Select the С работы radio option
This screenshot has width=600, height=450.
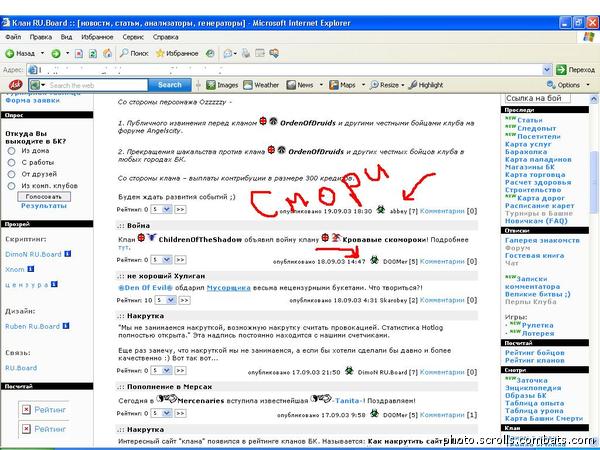click(11, 163)
